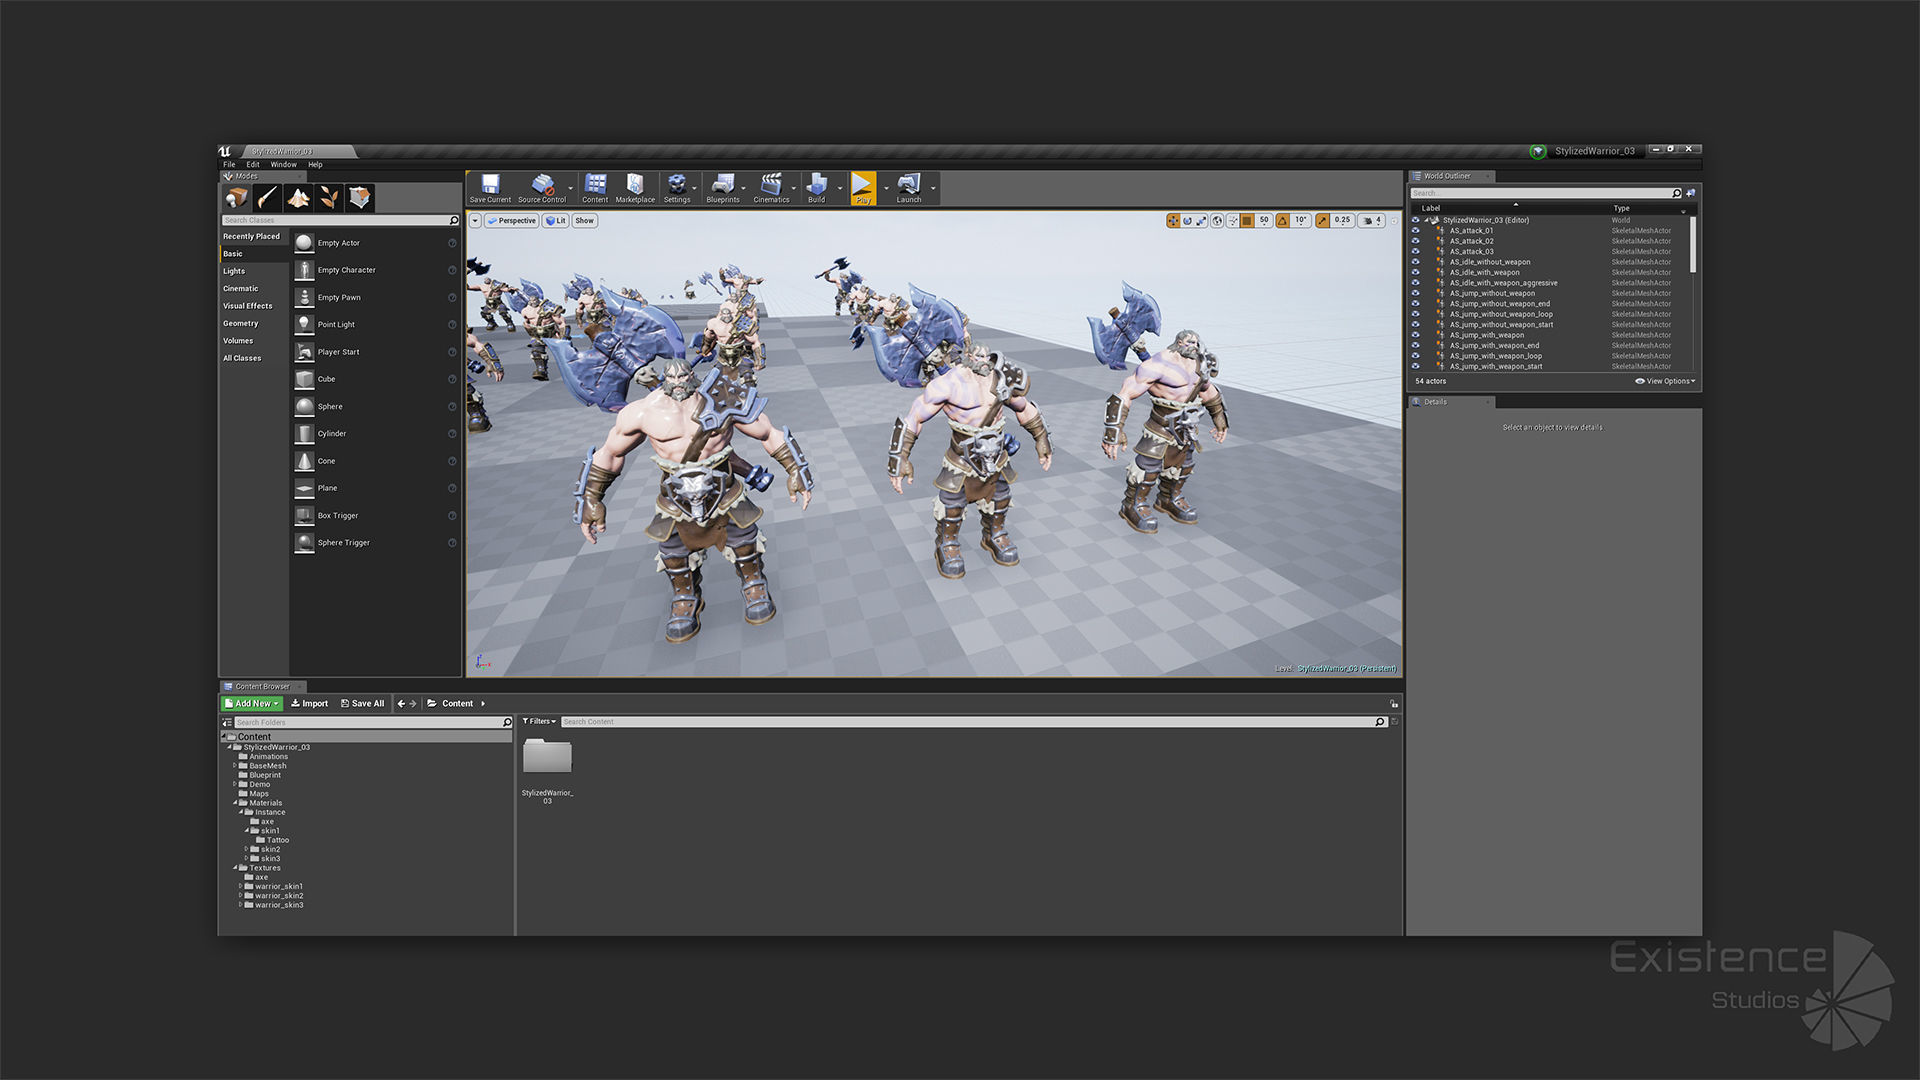Click Cube icon in Basic actor list
The image size is (1920, 1080).
pos(304,379)
